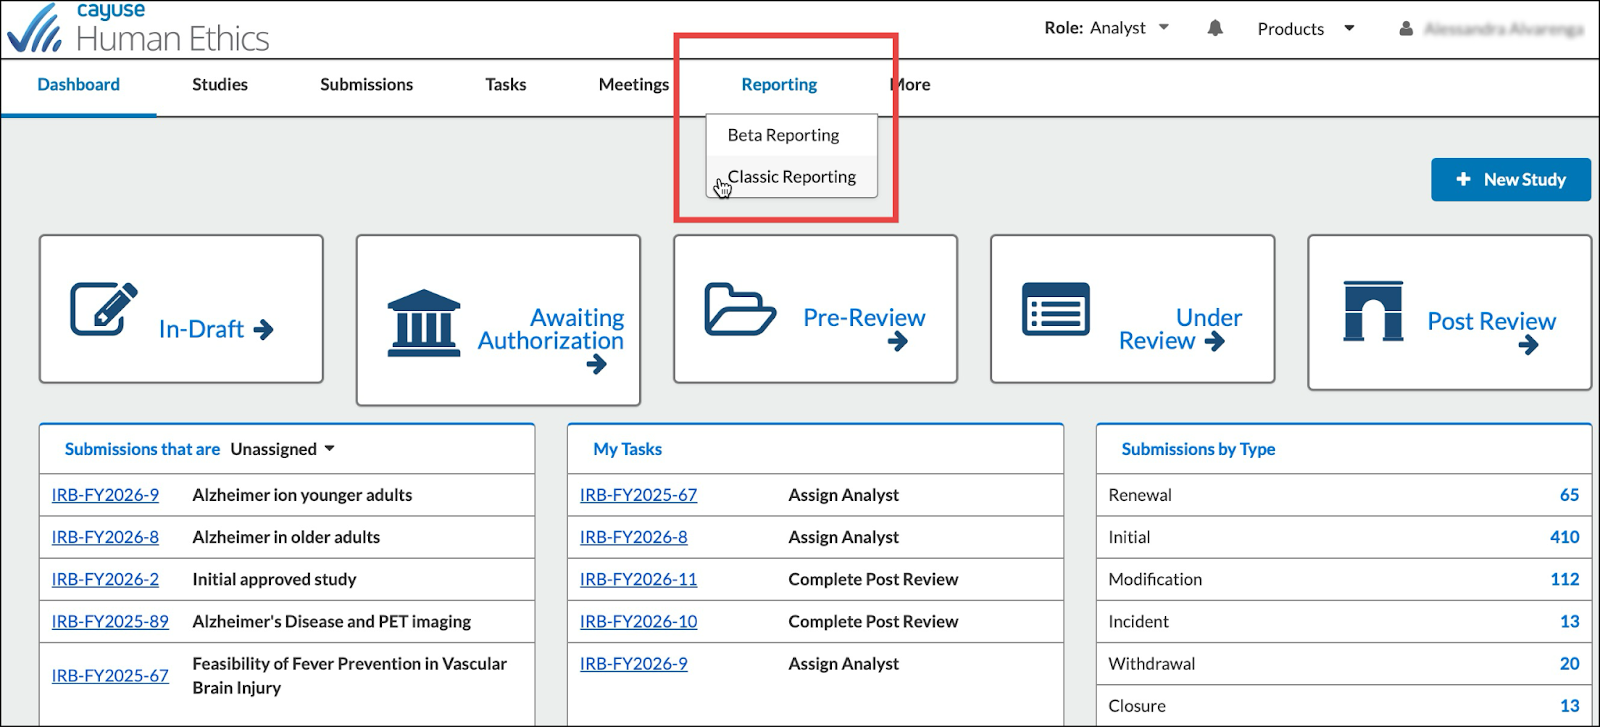Image resolution: width=1600 pixels, height=727 pixels.
Task: Open the Reporting menu
Action: tap(779, 85)
